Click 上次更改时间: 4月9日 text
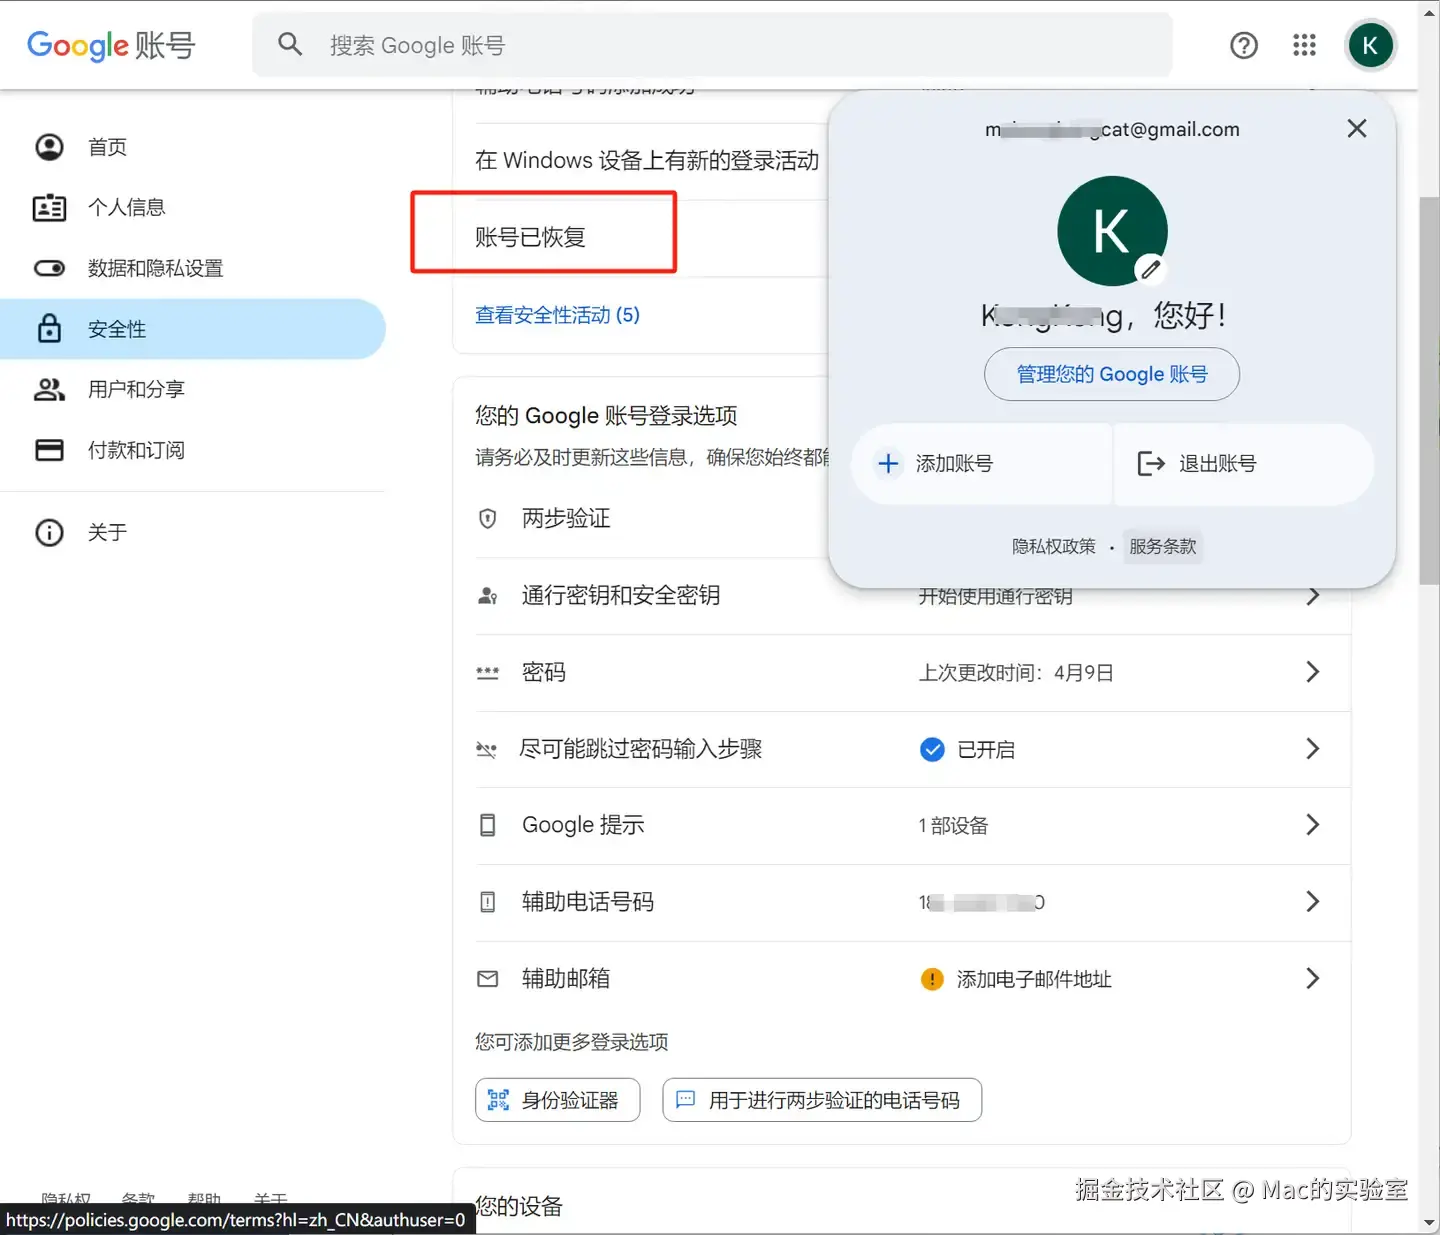1440x1235 pixels. 1016,673
